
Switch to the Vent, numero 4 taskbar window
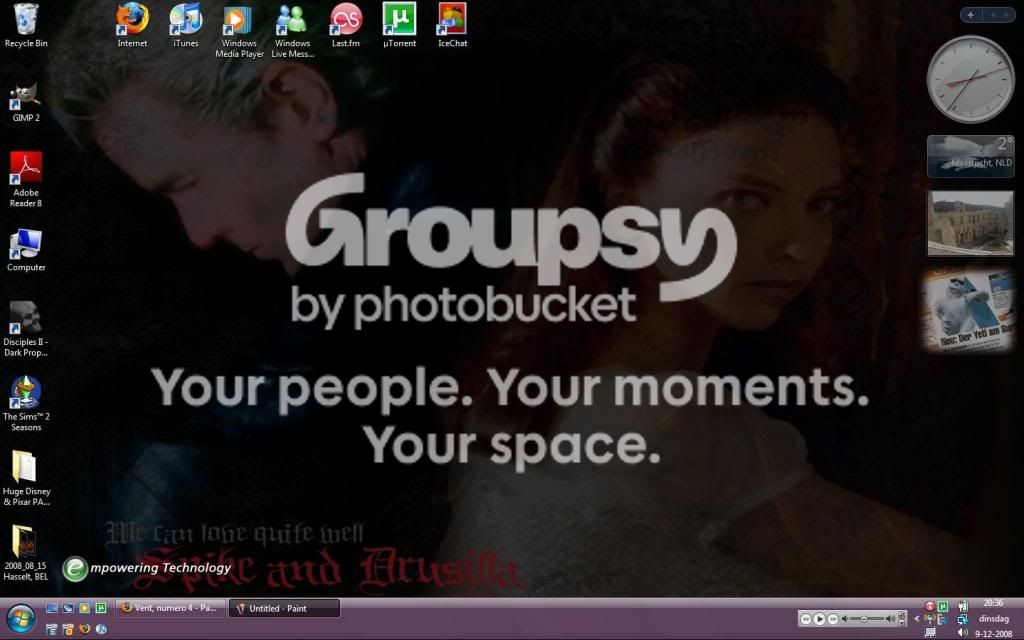pos(171,608)
